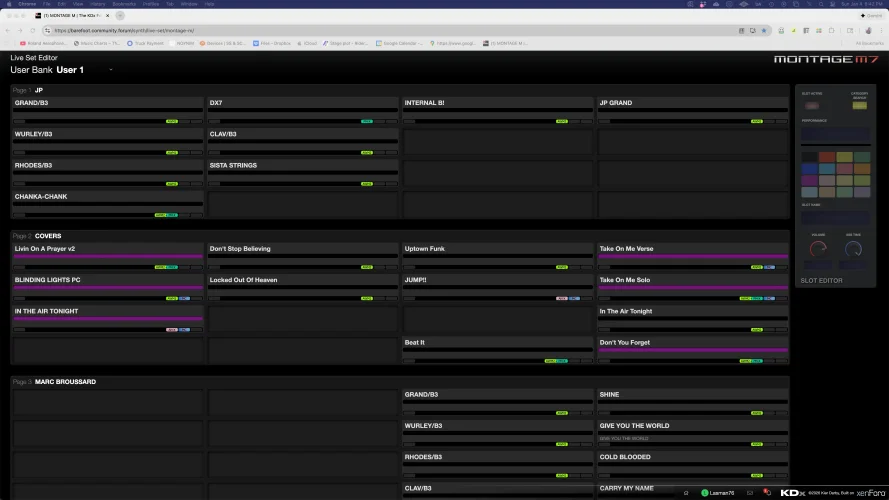The height and width of the screenshot is (500, 889).
Task: Pick the red color swatch
Action: coord(827,157)
